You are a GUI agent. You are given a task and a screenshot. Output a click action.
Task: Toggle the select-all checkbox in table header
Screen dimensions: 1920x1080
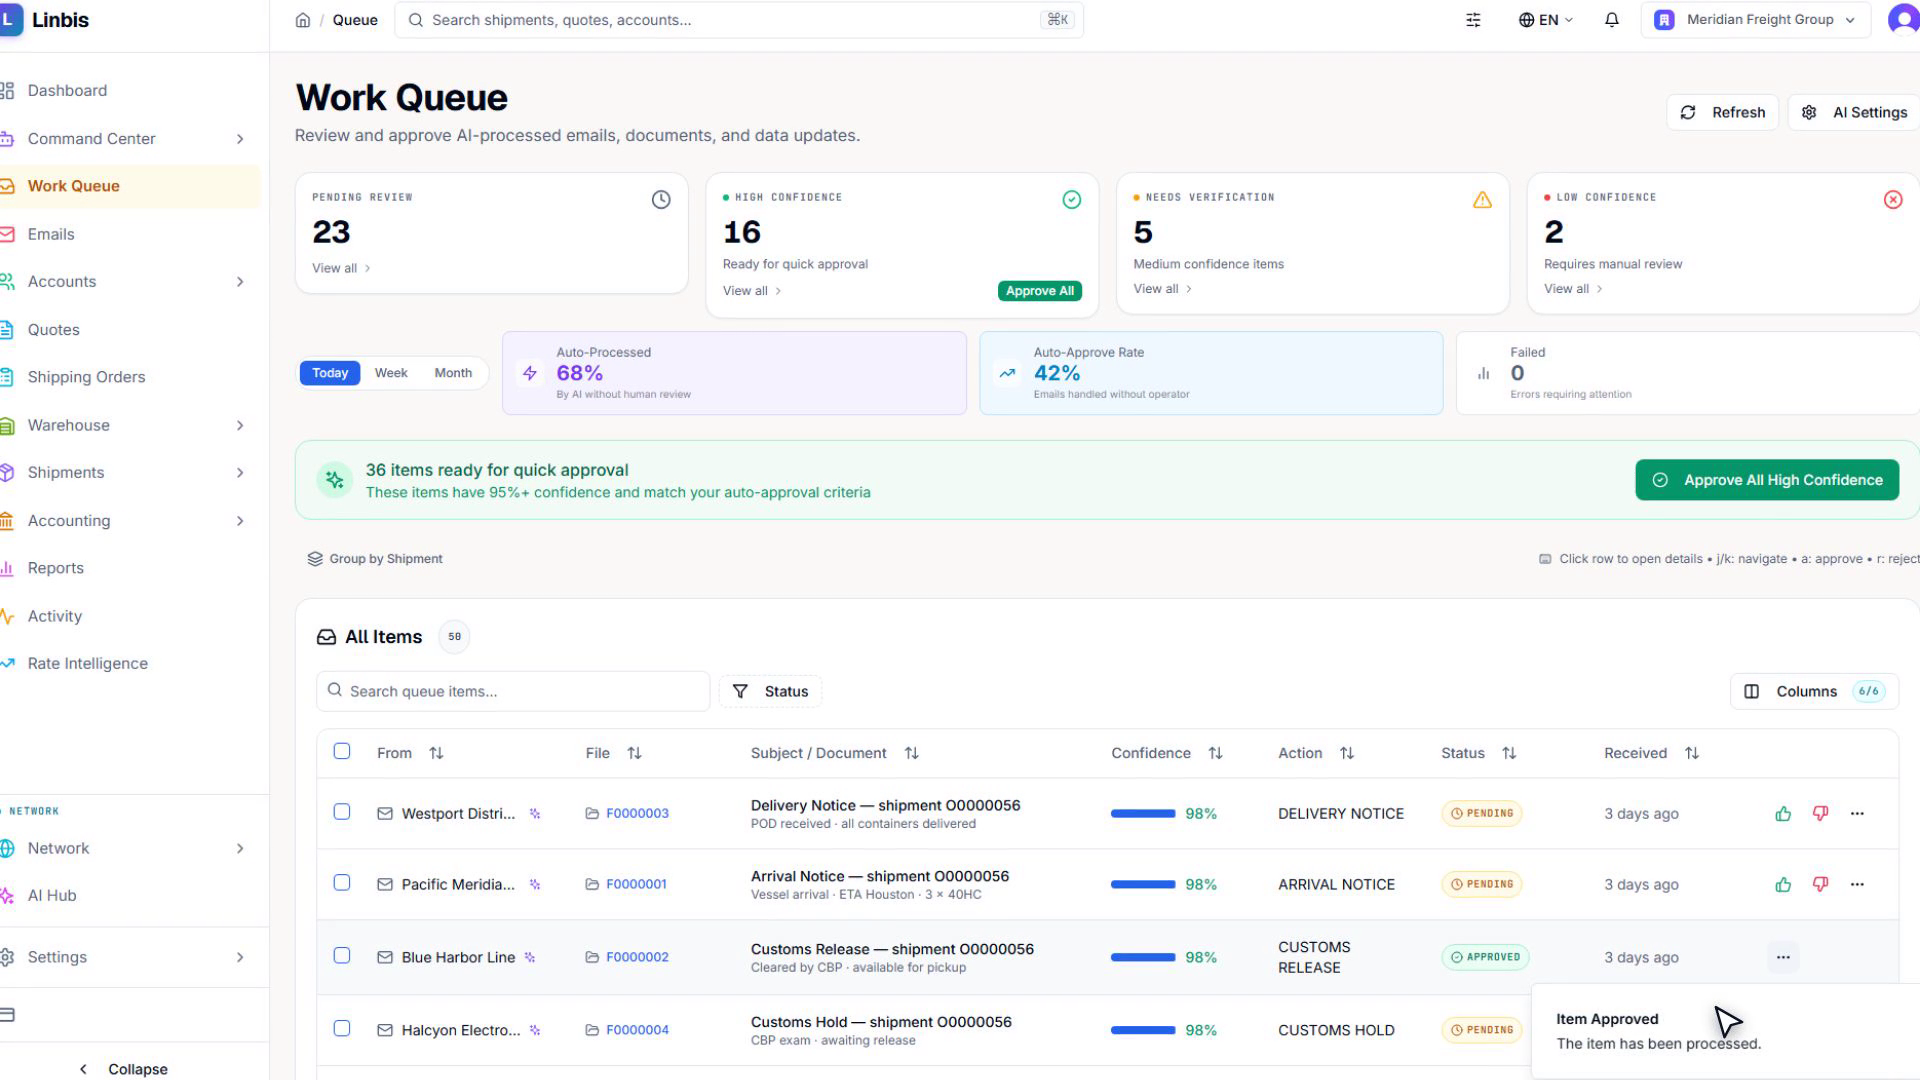click(x=342, y=752)
